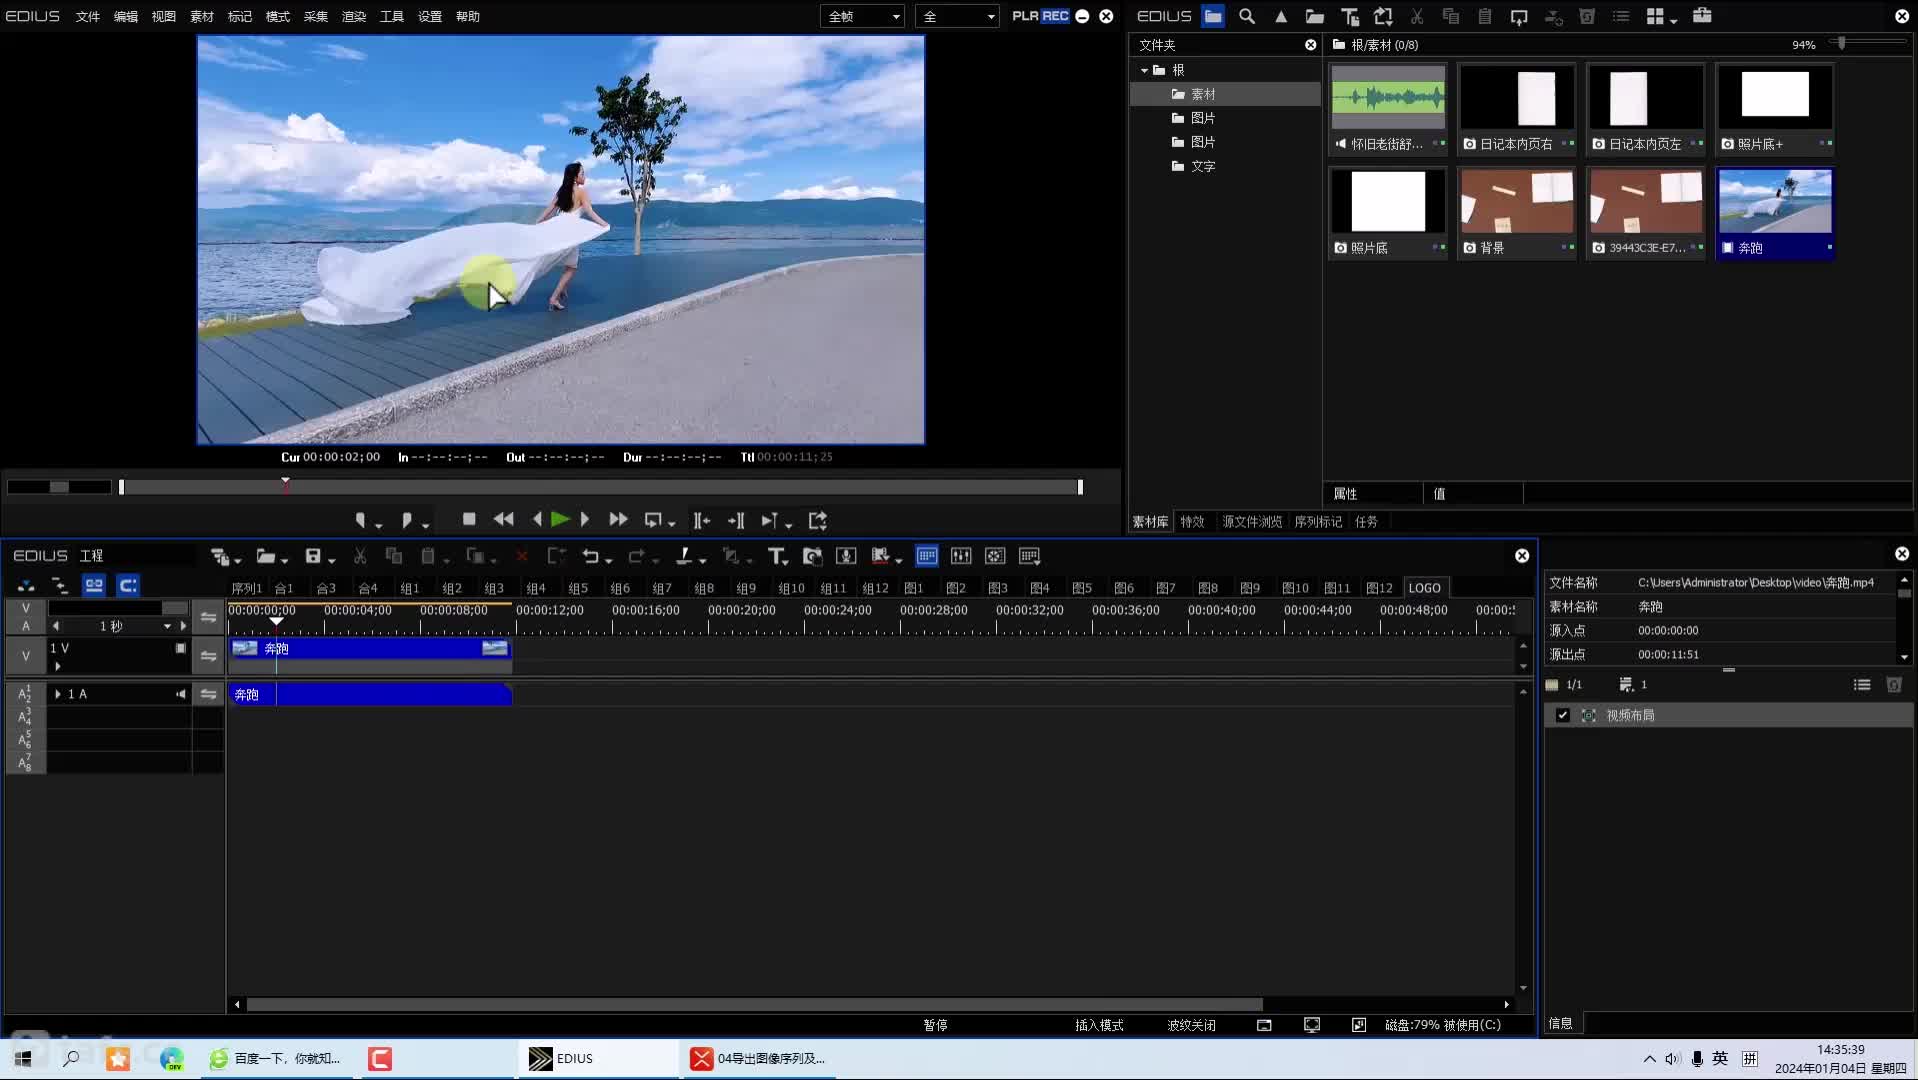Click the Rewind double-arrow button
1918x1080 pixels.
tap(503, 519)
